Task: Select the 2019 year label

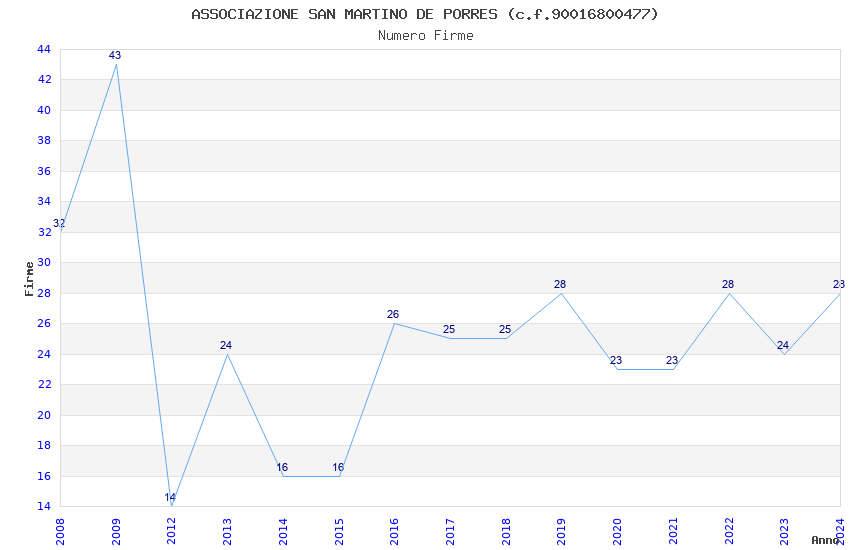Action: click(x=562, y=531)
